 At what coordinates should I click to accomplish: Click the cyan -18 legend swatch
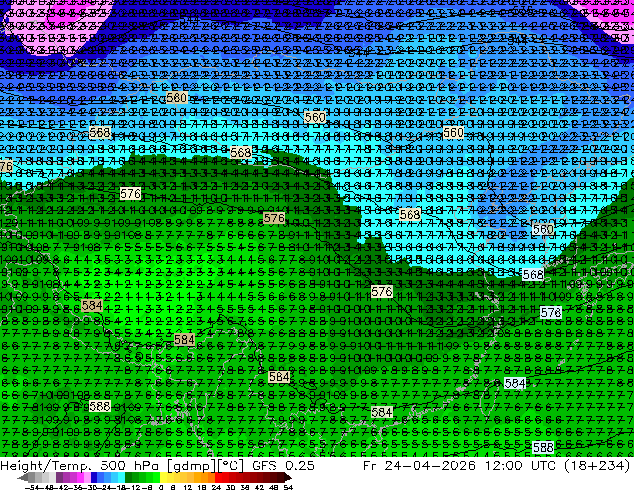click(121, 477)
